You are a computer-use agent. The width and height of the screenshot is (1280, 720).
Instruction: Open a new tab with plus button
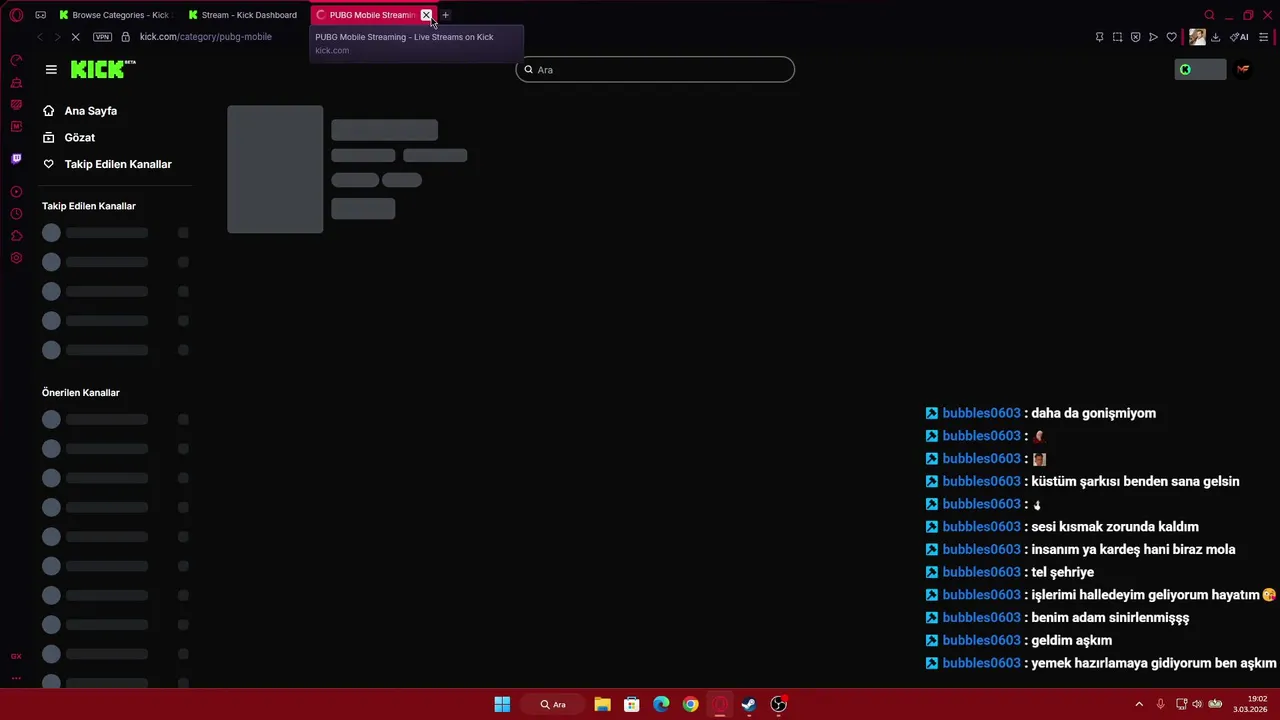tap(446, 15)
